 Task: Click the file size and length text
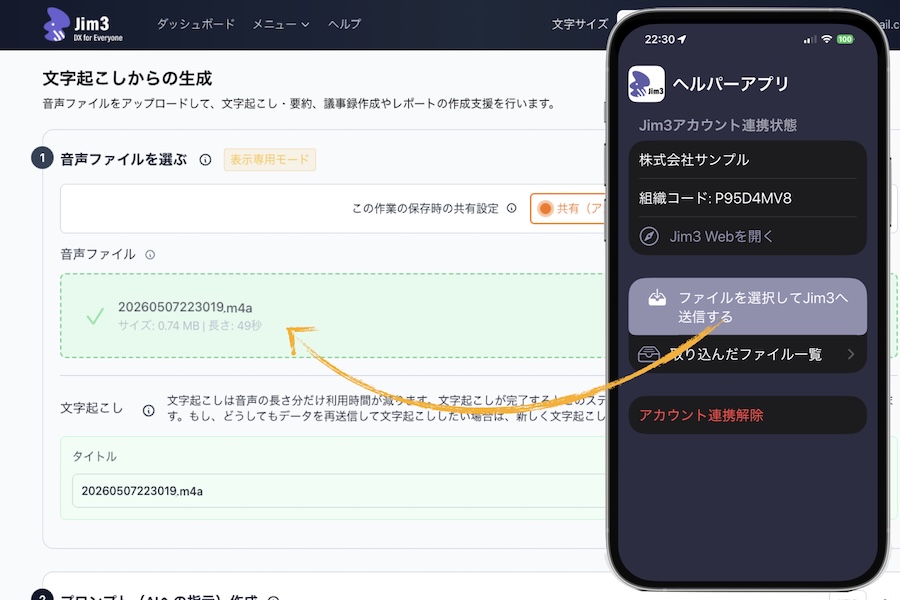pyautogui.click(x=189, y=326)
